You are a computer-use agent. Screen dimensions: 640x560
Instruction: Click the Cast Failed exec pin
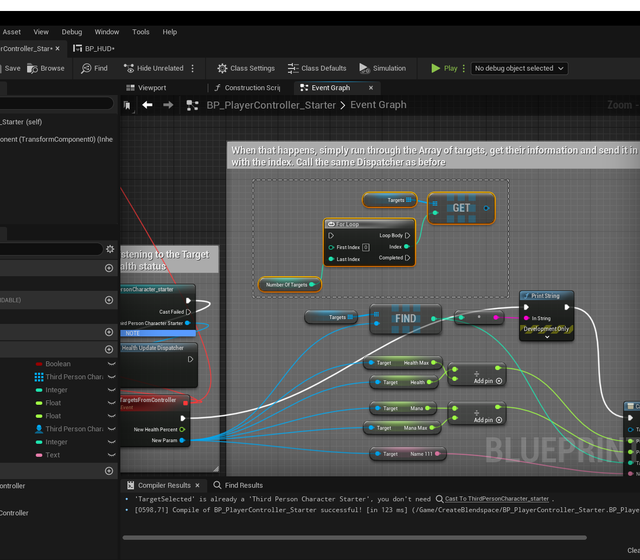click(189, 312)
